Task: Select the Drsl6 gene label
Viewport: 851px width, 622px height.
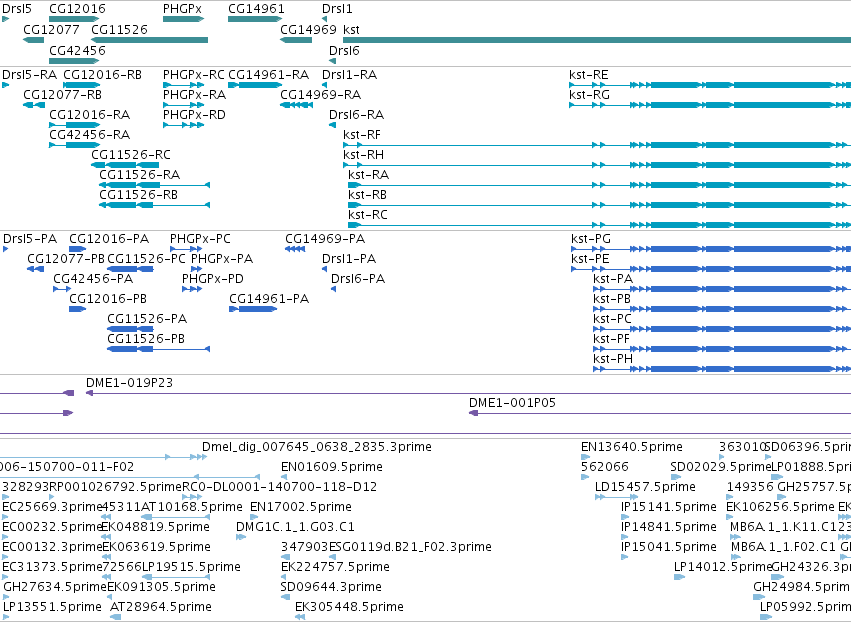Action: pyautogui.click(x=344, y=50)
